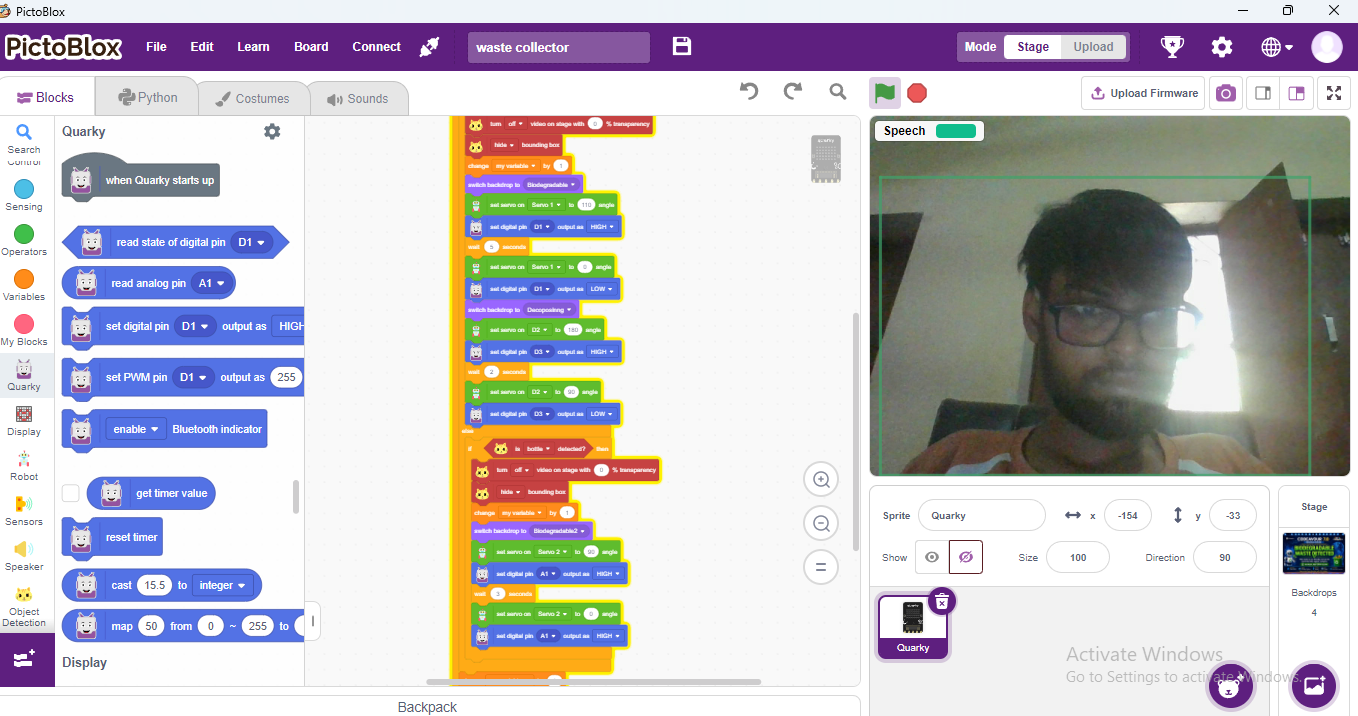This screenshot has width=1358, height=716.
Task: Delete the Quarky sprite
Action: coord(942,600)
